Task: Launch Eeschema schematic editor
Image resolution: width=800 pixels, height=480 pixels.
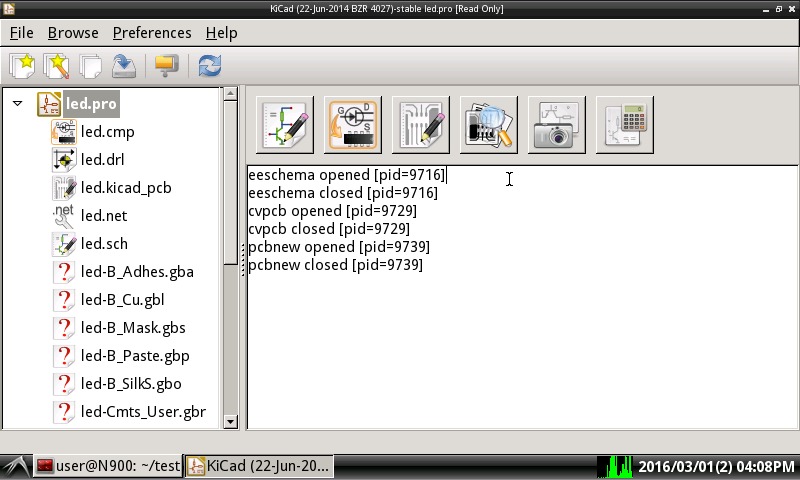Action: [285, 124]
